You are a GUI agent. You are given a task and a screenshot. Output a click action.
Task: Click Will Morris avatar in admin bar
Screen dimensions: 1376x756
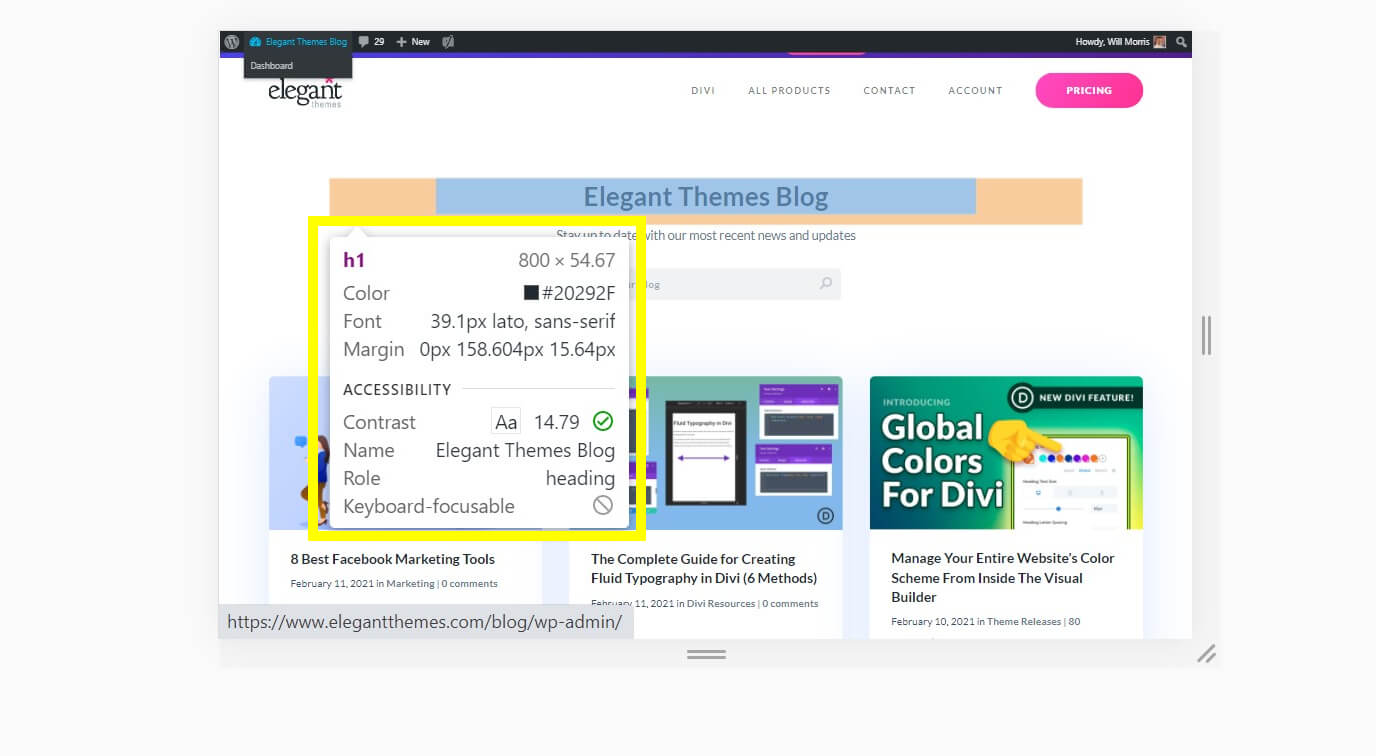click(1160, 42)
